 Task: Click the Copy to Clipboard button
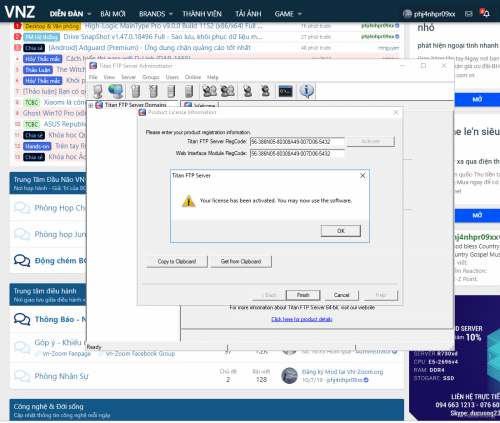[177, 261]
